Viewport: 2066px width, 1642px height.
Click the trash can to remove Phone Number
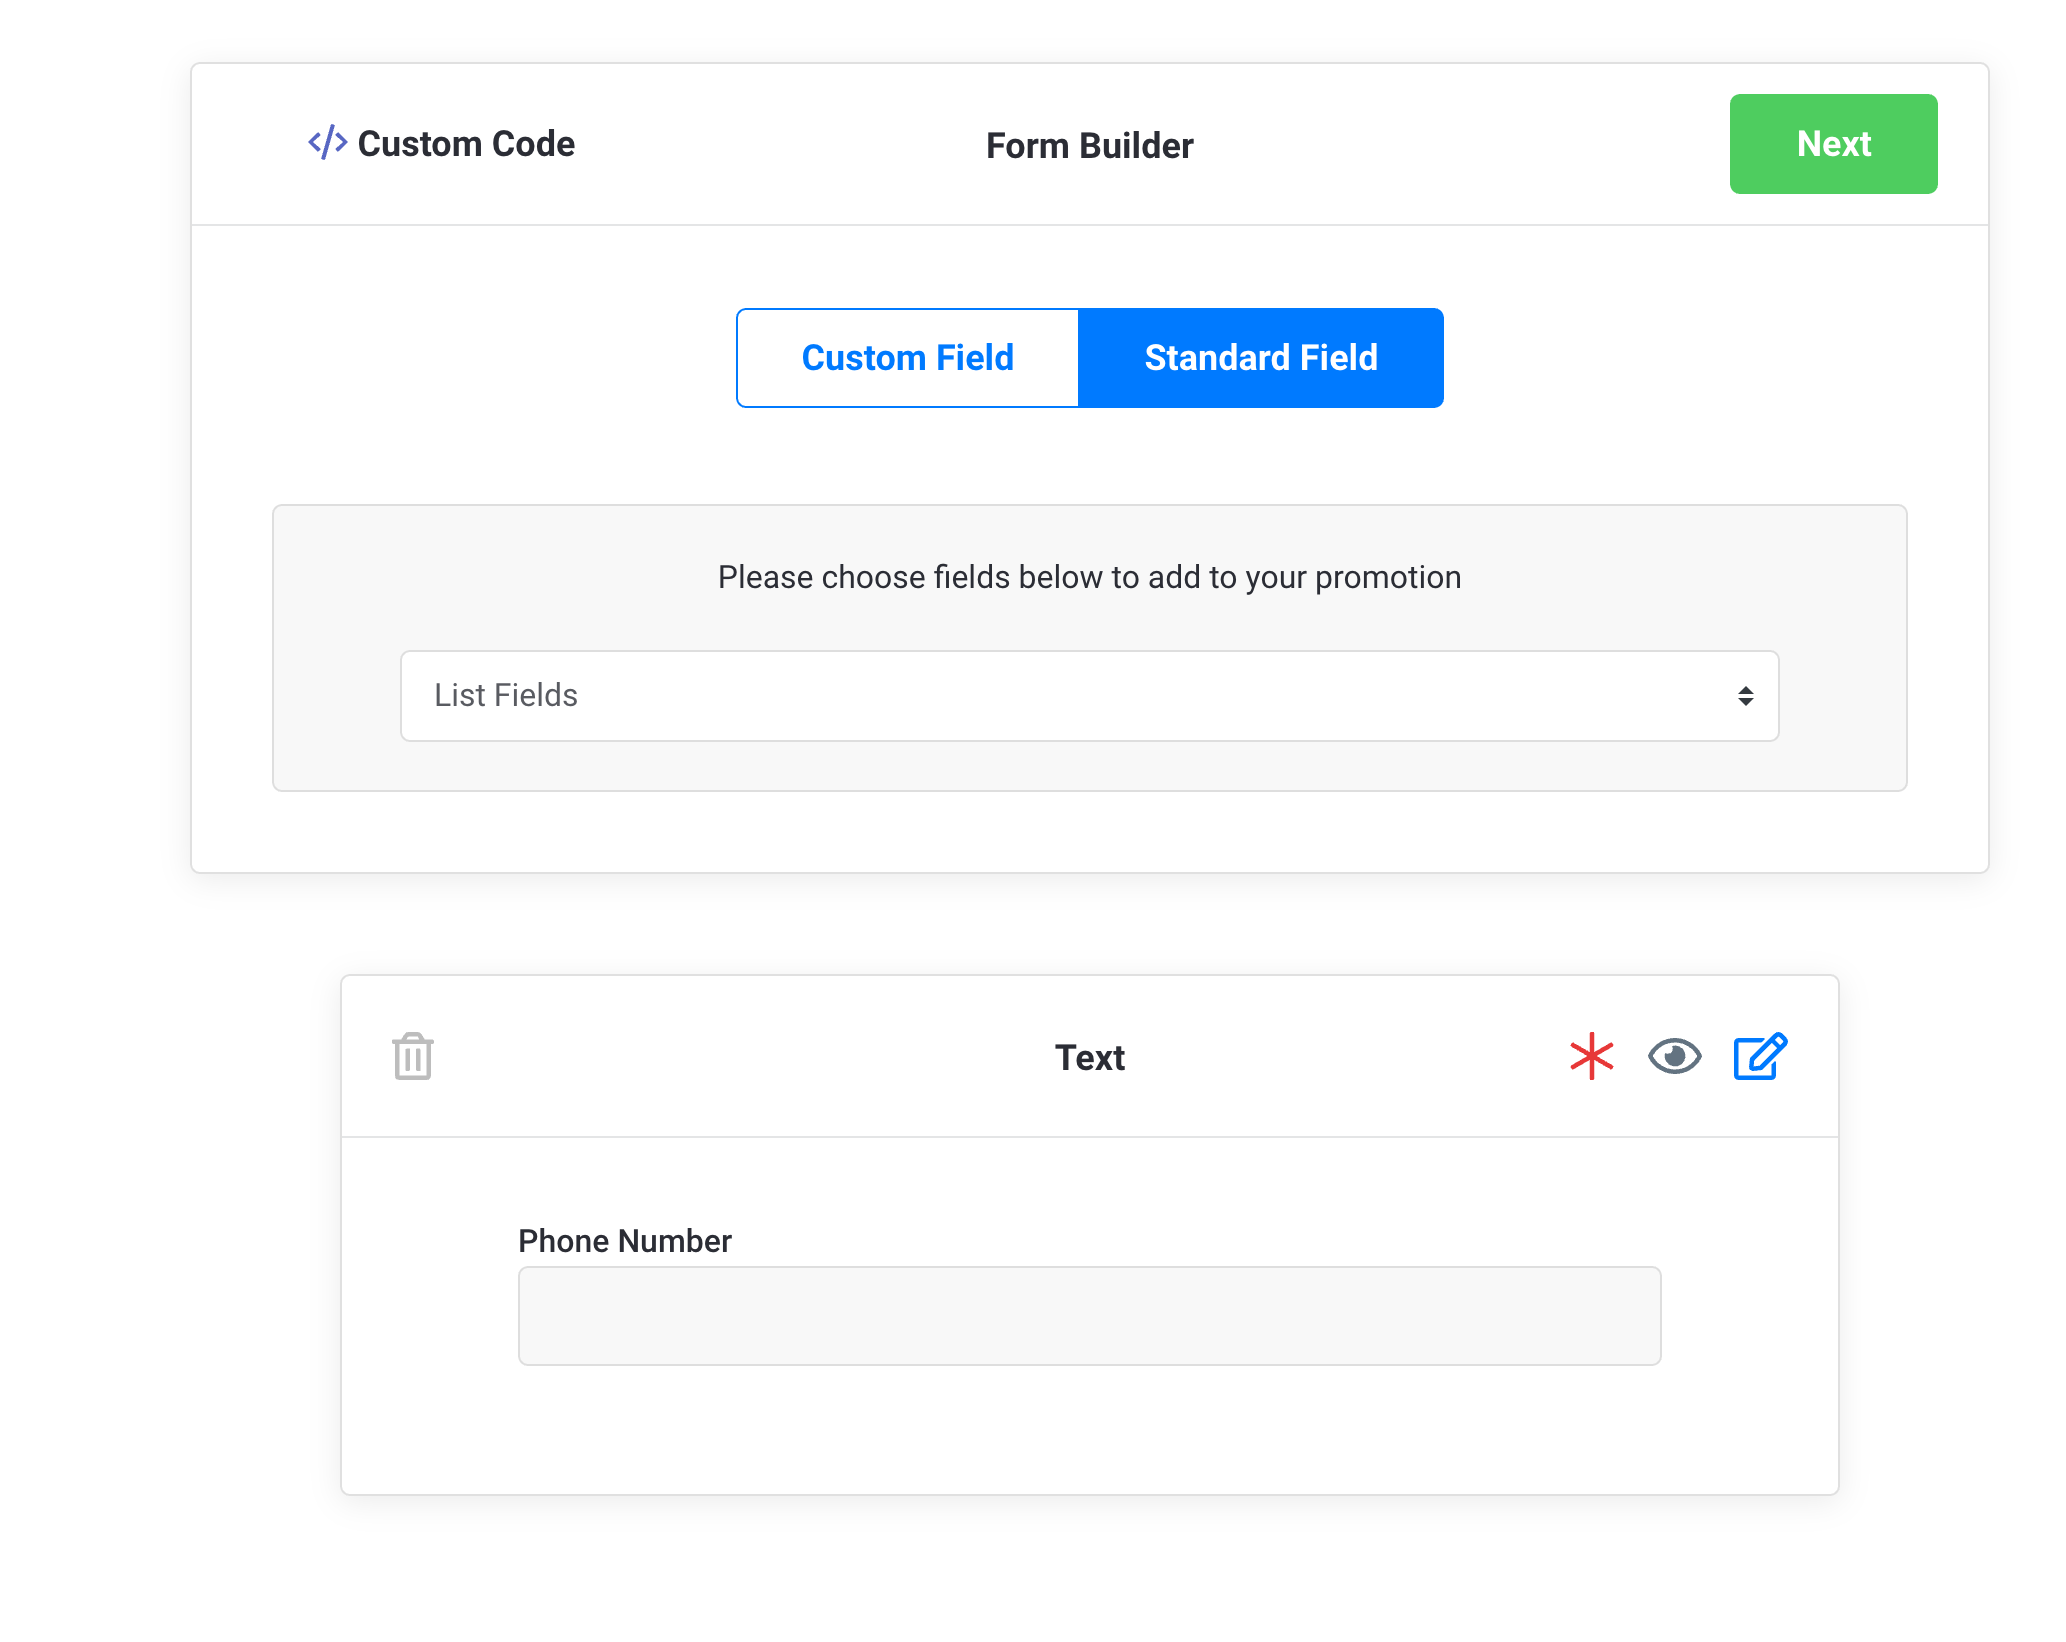[411, 1057]
